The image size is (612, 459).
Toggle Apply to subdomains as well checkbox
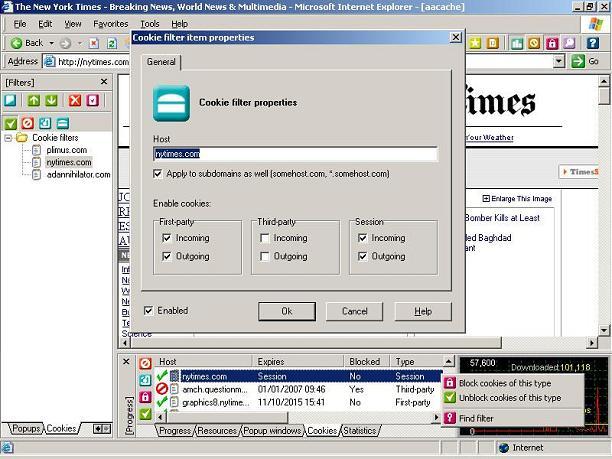coord(158,174)
